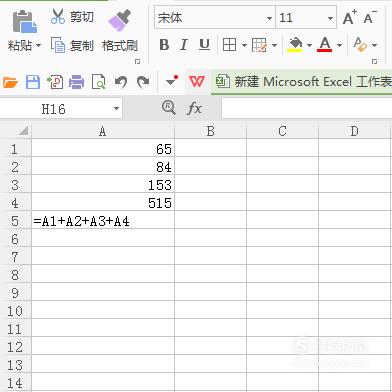Expand the quick access toolbar customize arrow
392x392 pixels.
point(171,81)
